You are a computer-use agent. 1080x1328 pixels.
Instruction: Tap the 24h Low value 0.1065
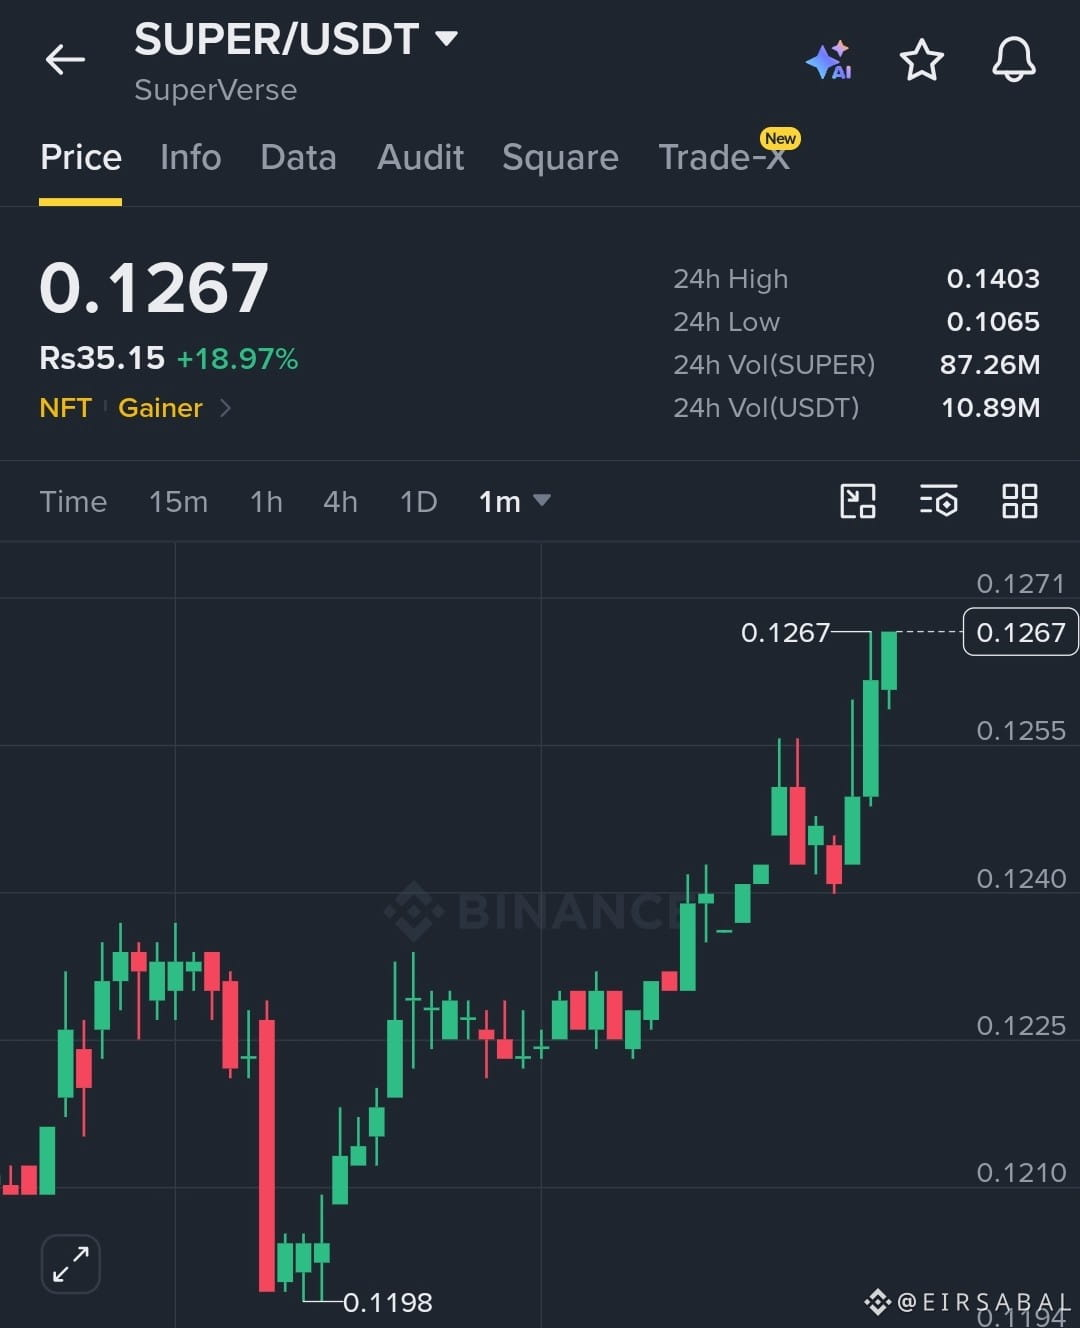point(993,322)
